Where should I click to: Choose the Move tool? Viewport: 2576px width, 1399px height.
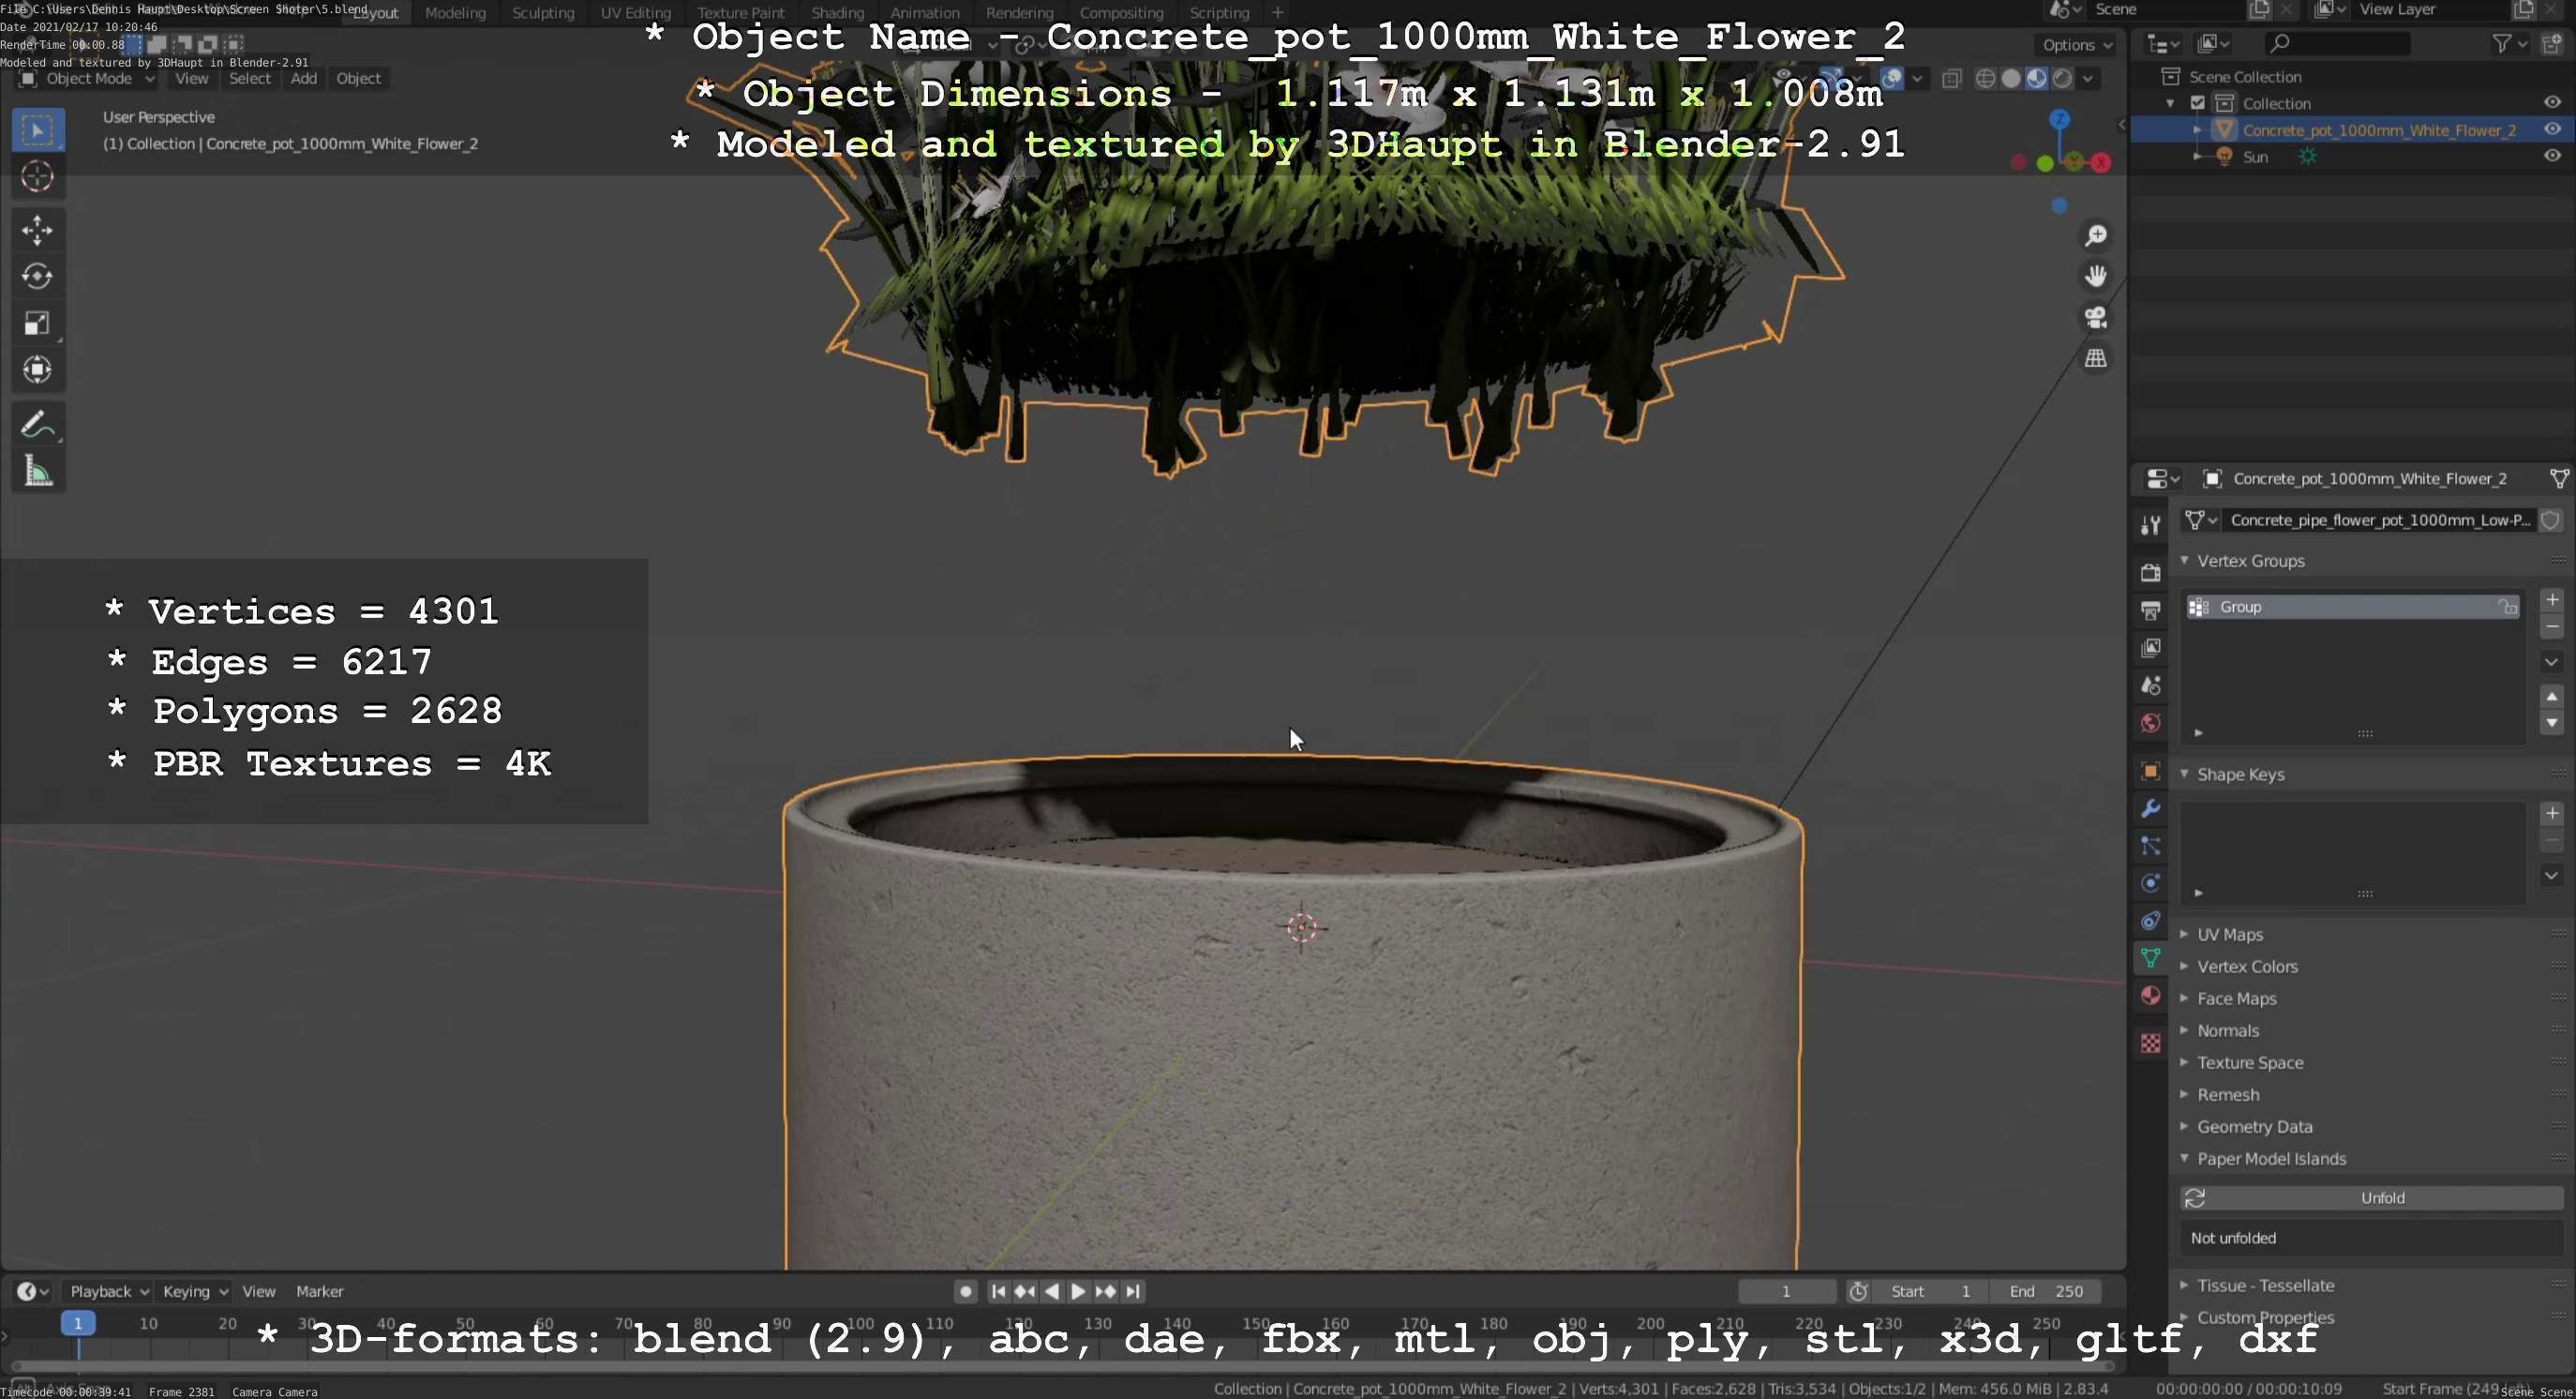(38, 230)
